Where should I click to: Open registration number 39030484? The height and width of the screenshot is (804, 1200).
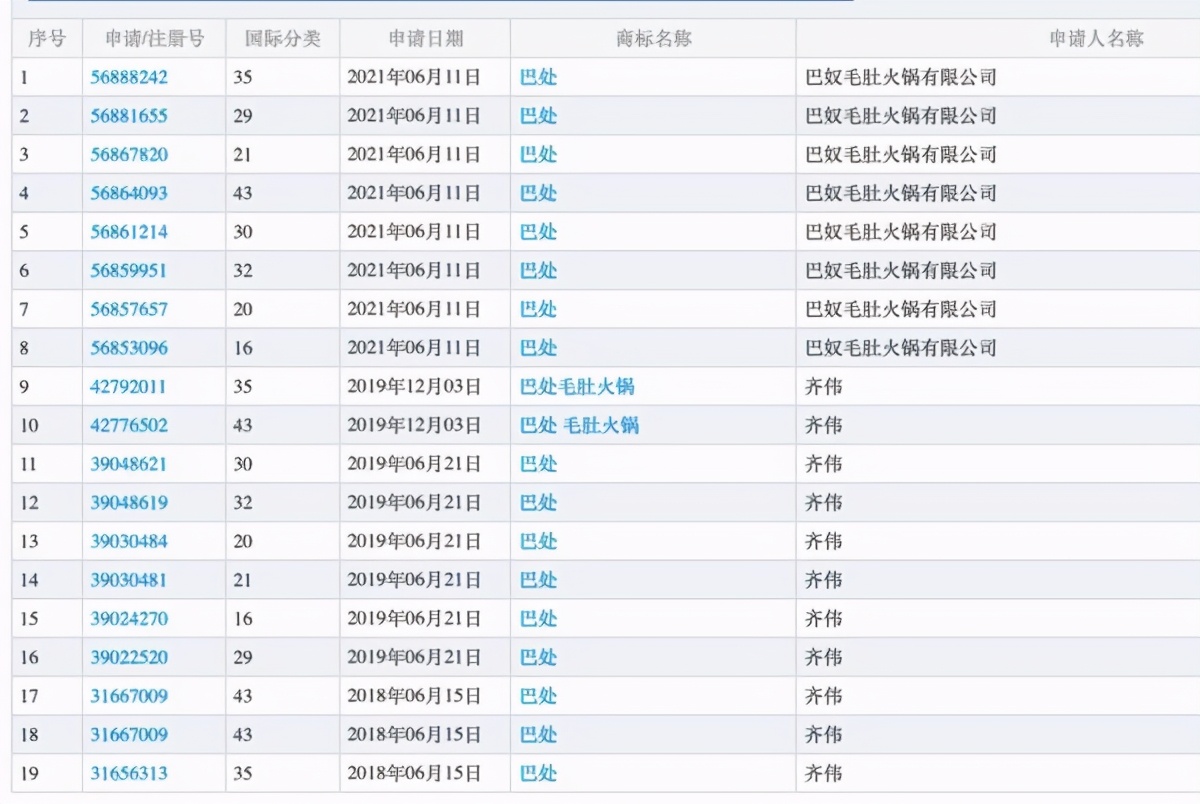pos(129,541)
